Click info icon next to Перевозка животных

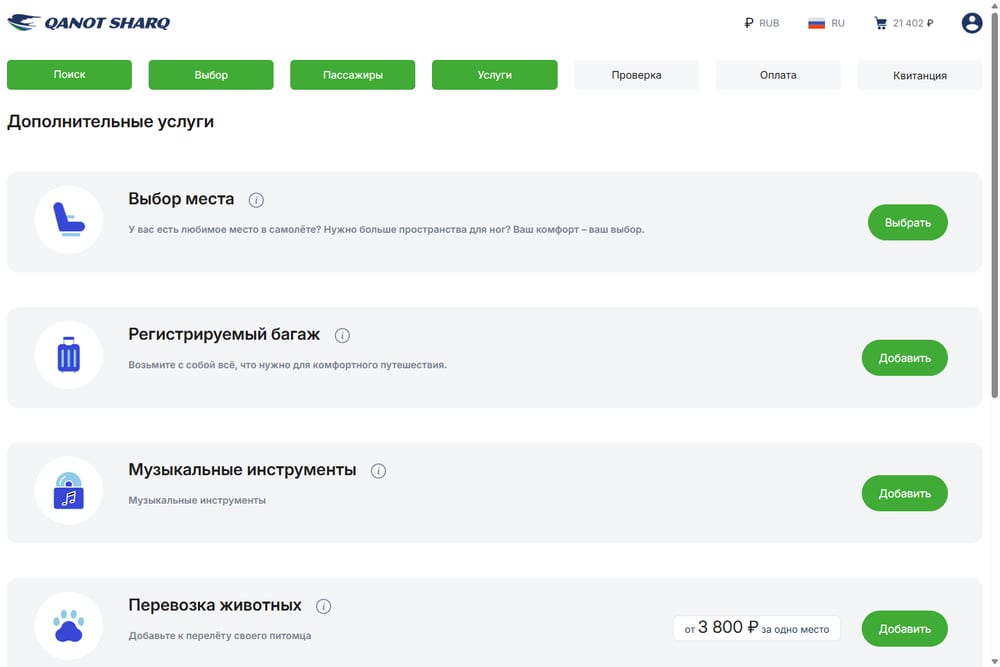(323, 606)
